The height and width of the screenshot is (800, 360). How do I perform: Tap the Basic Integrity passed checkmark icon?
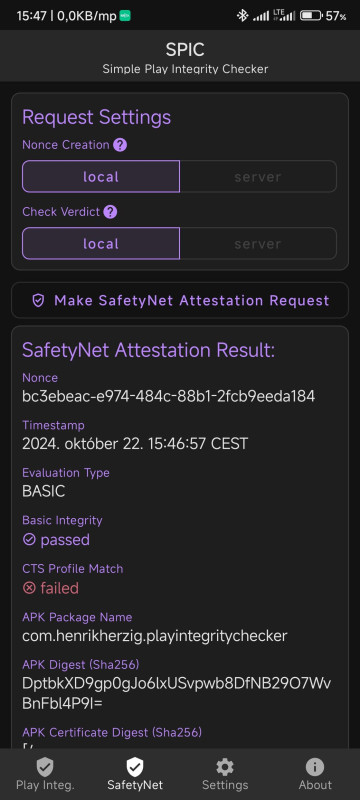tap(29, 540)
